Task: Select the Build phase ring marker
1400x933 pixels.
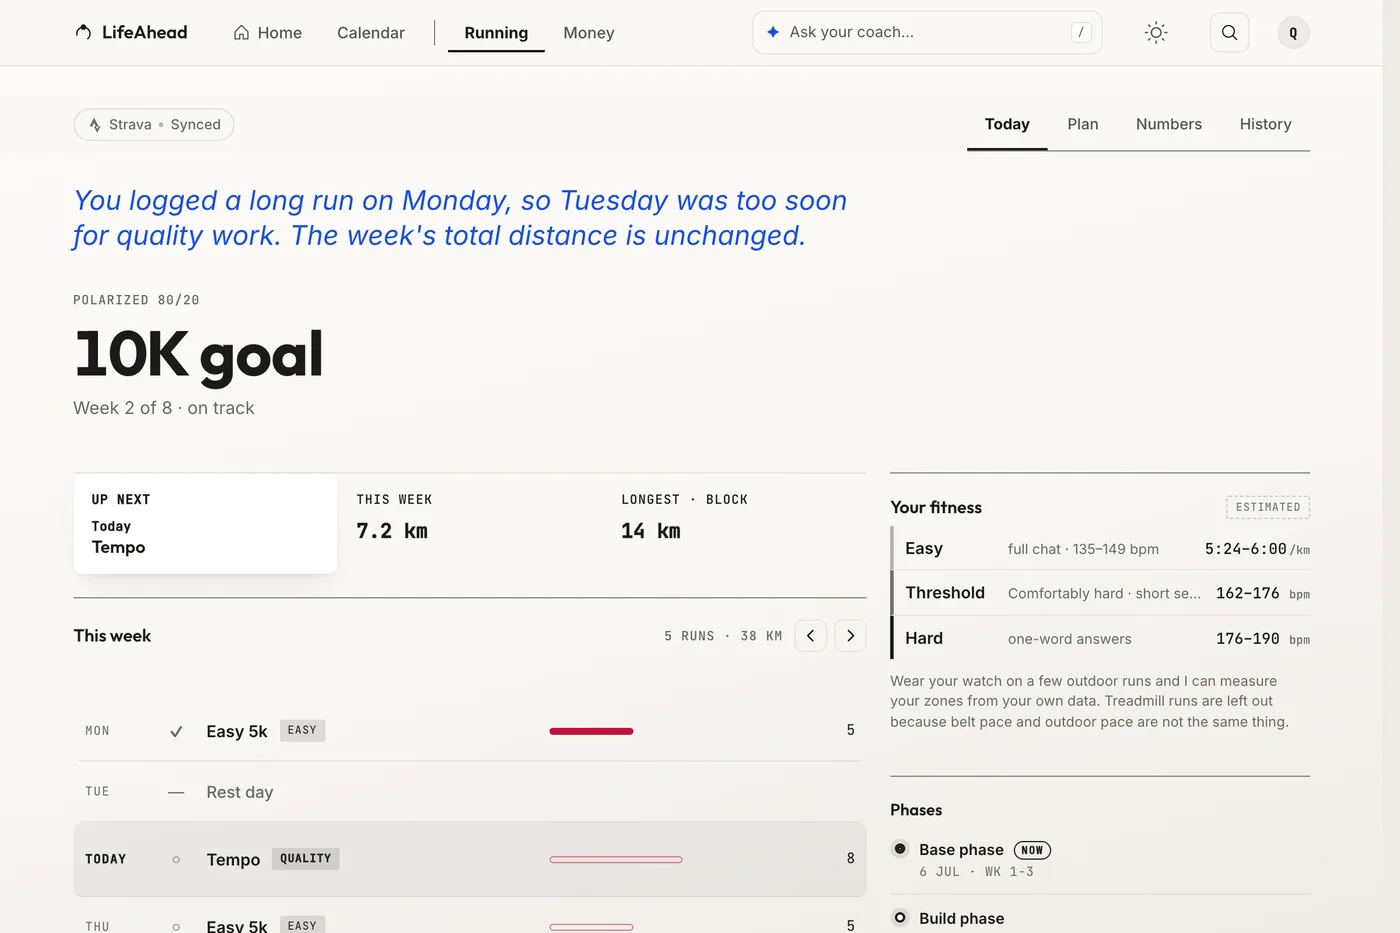Action: [x=900, y=918]
